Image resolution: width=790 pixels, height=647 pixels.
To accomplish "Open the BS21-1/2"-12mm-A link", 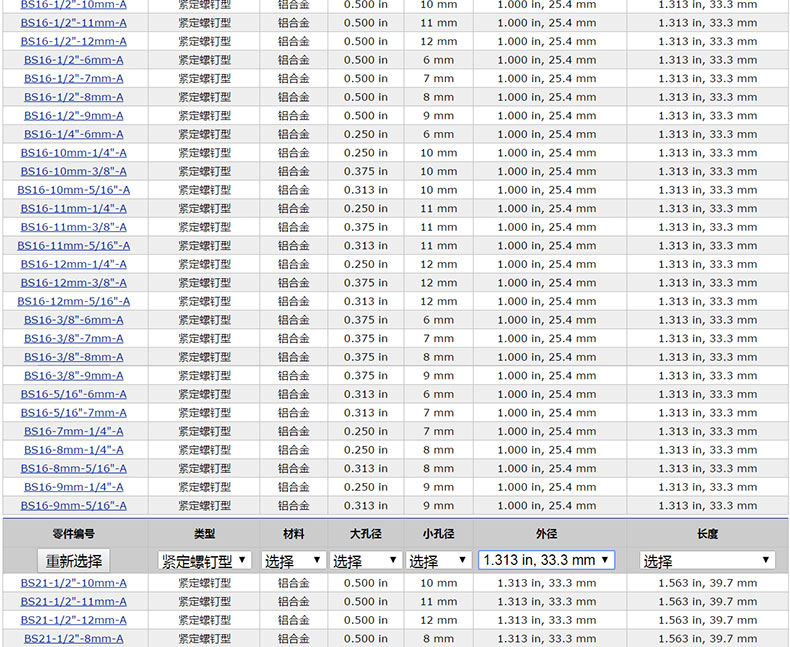I will point(74,620).
